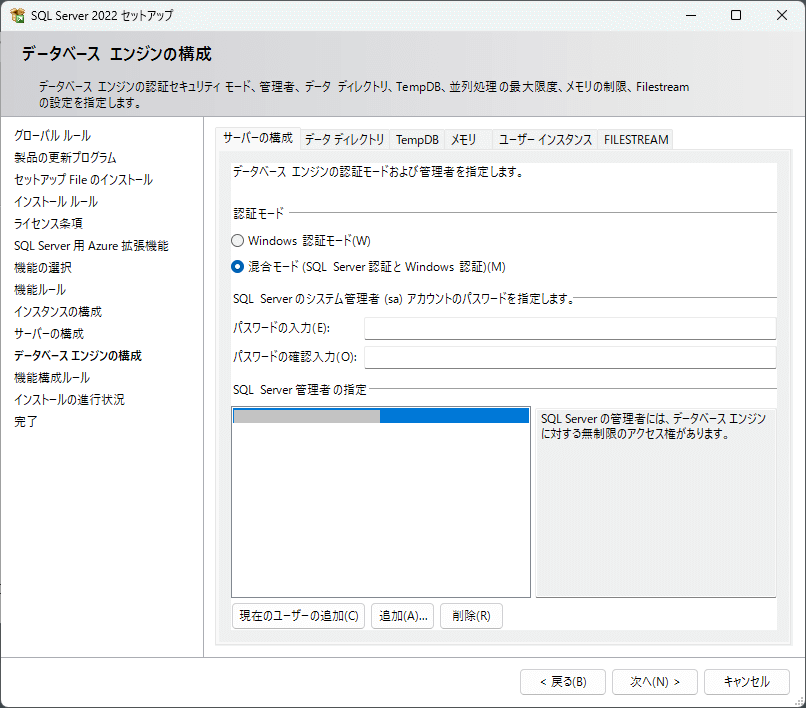Maximize the setup window

(x=736, y=15)
